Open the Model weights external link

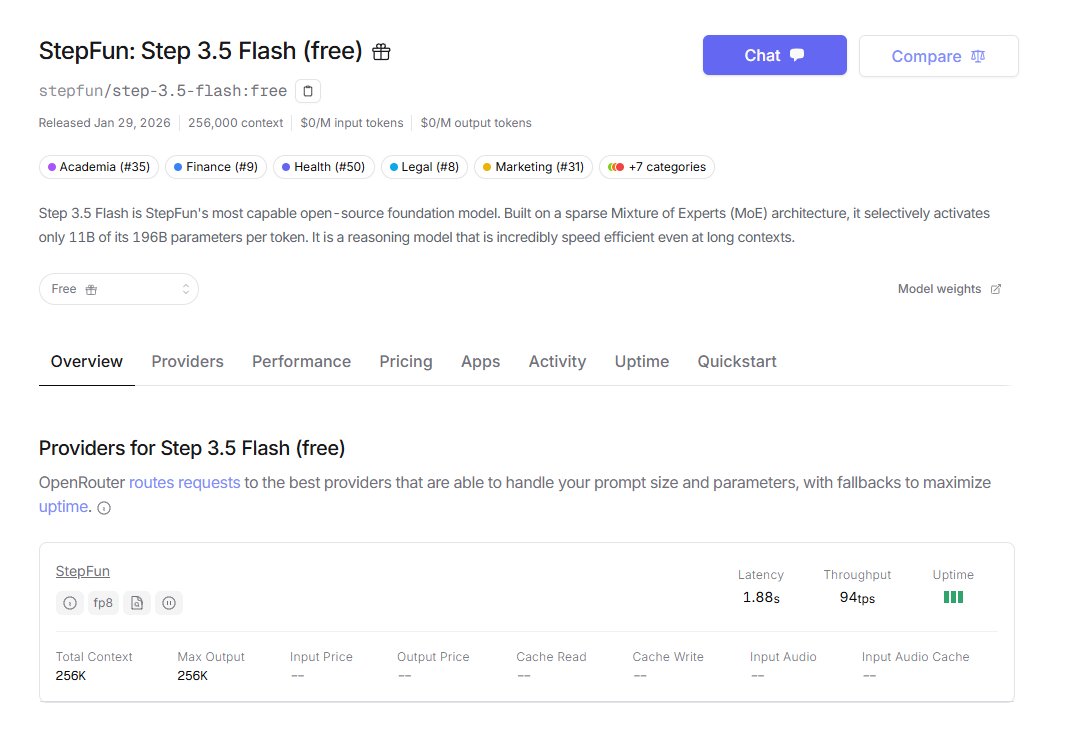pyautogui.click(x=949, y=289)
